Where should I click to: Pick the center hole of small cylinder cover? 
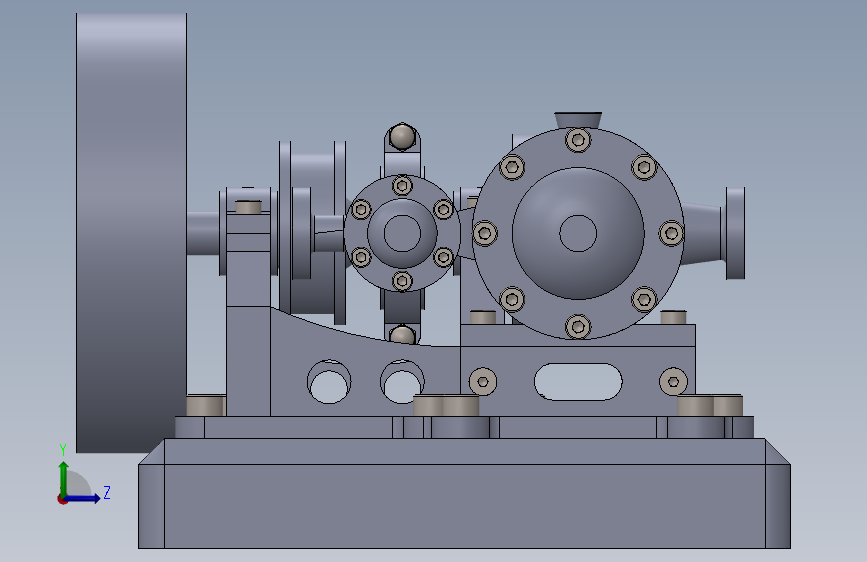[402, 233]
